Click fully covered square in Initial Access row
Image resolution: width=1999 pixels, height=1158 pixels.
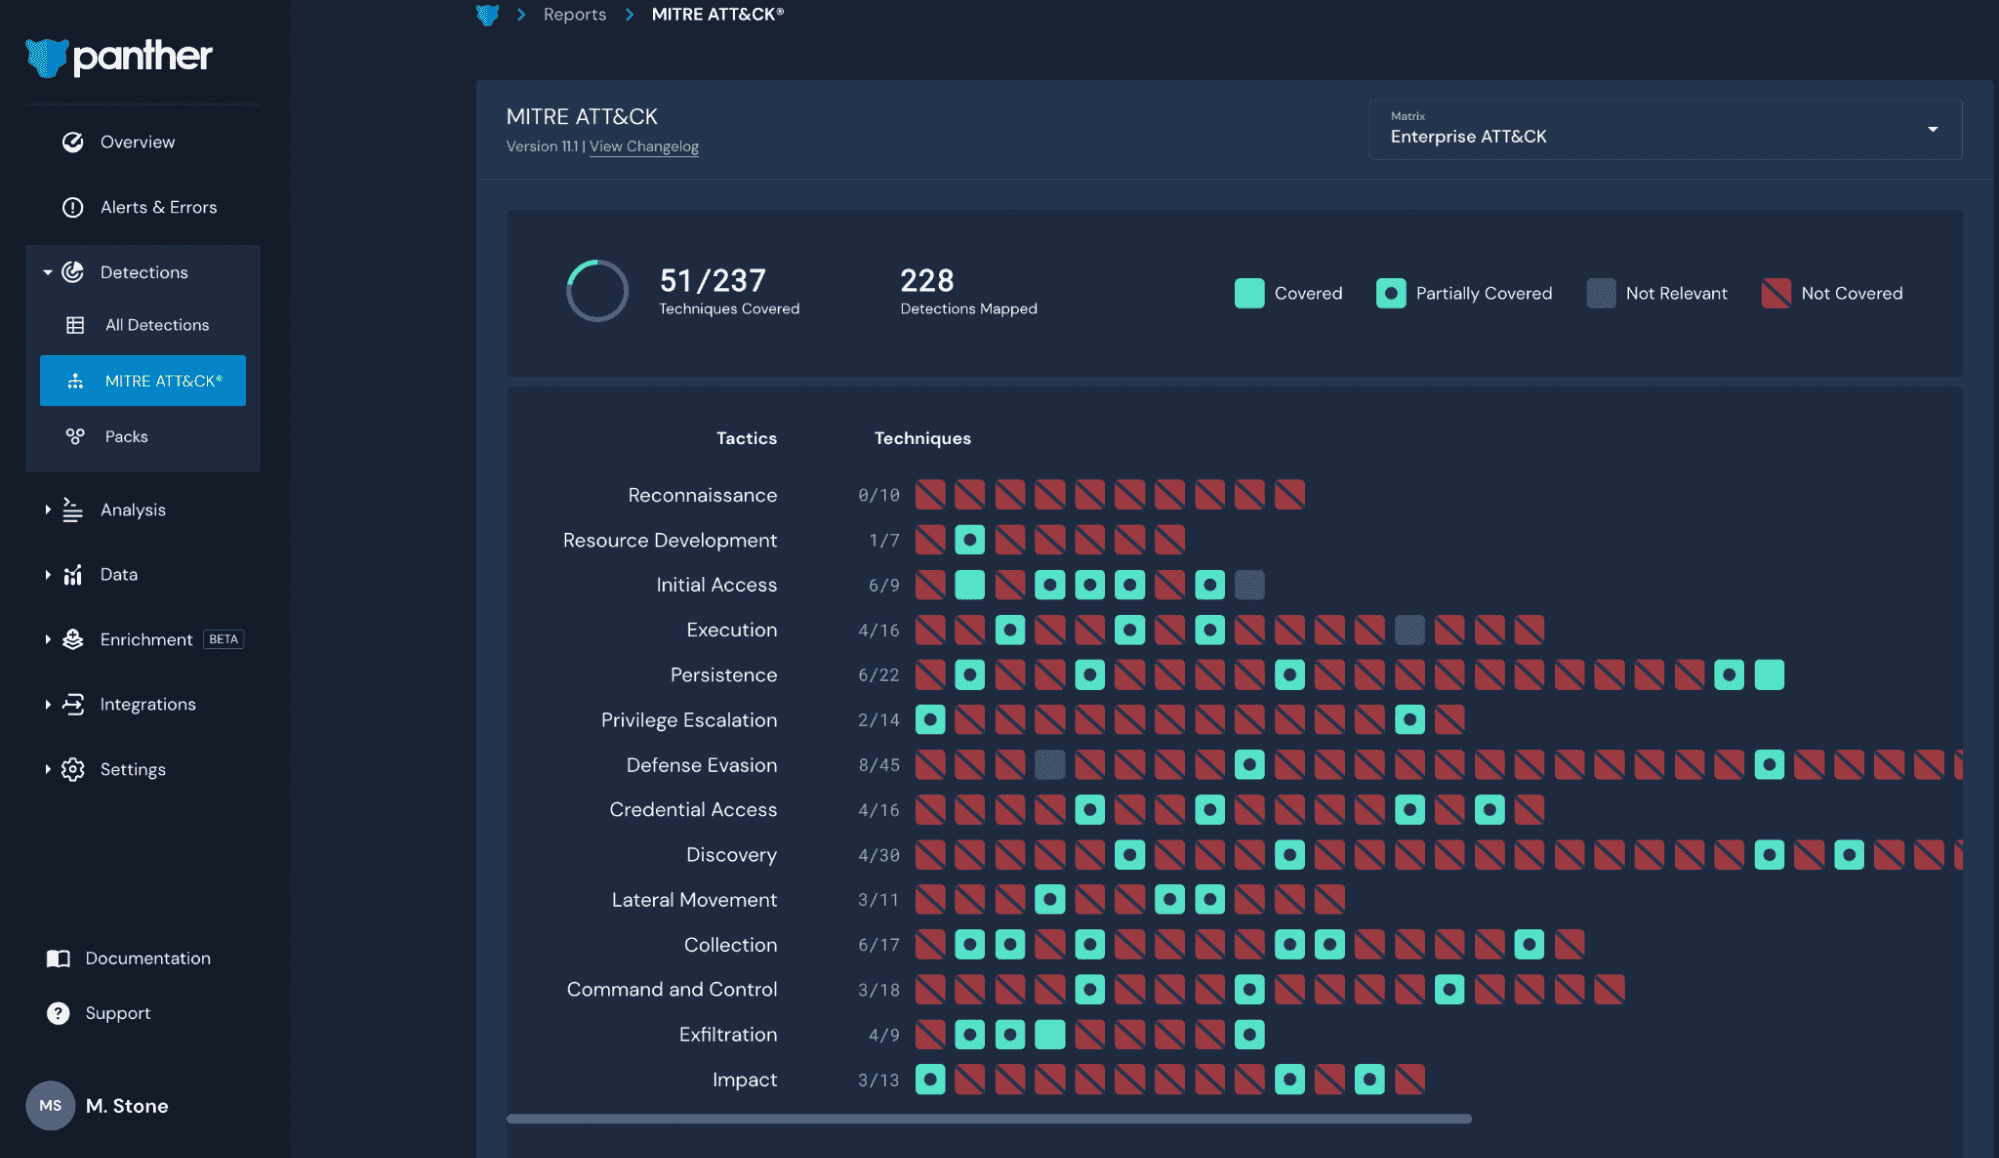969,585
